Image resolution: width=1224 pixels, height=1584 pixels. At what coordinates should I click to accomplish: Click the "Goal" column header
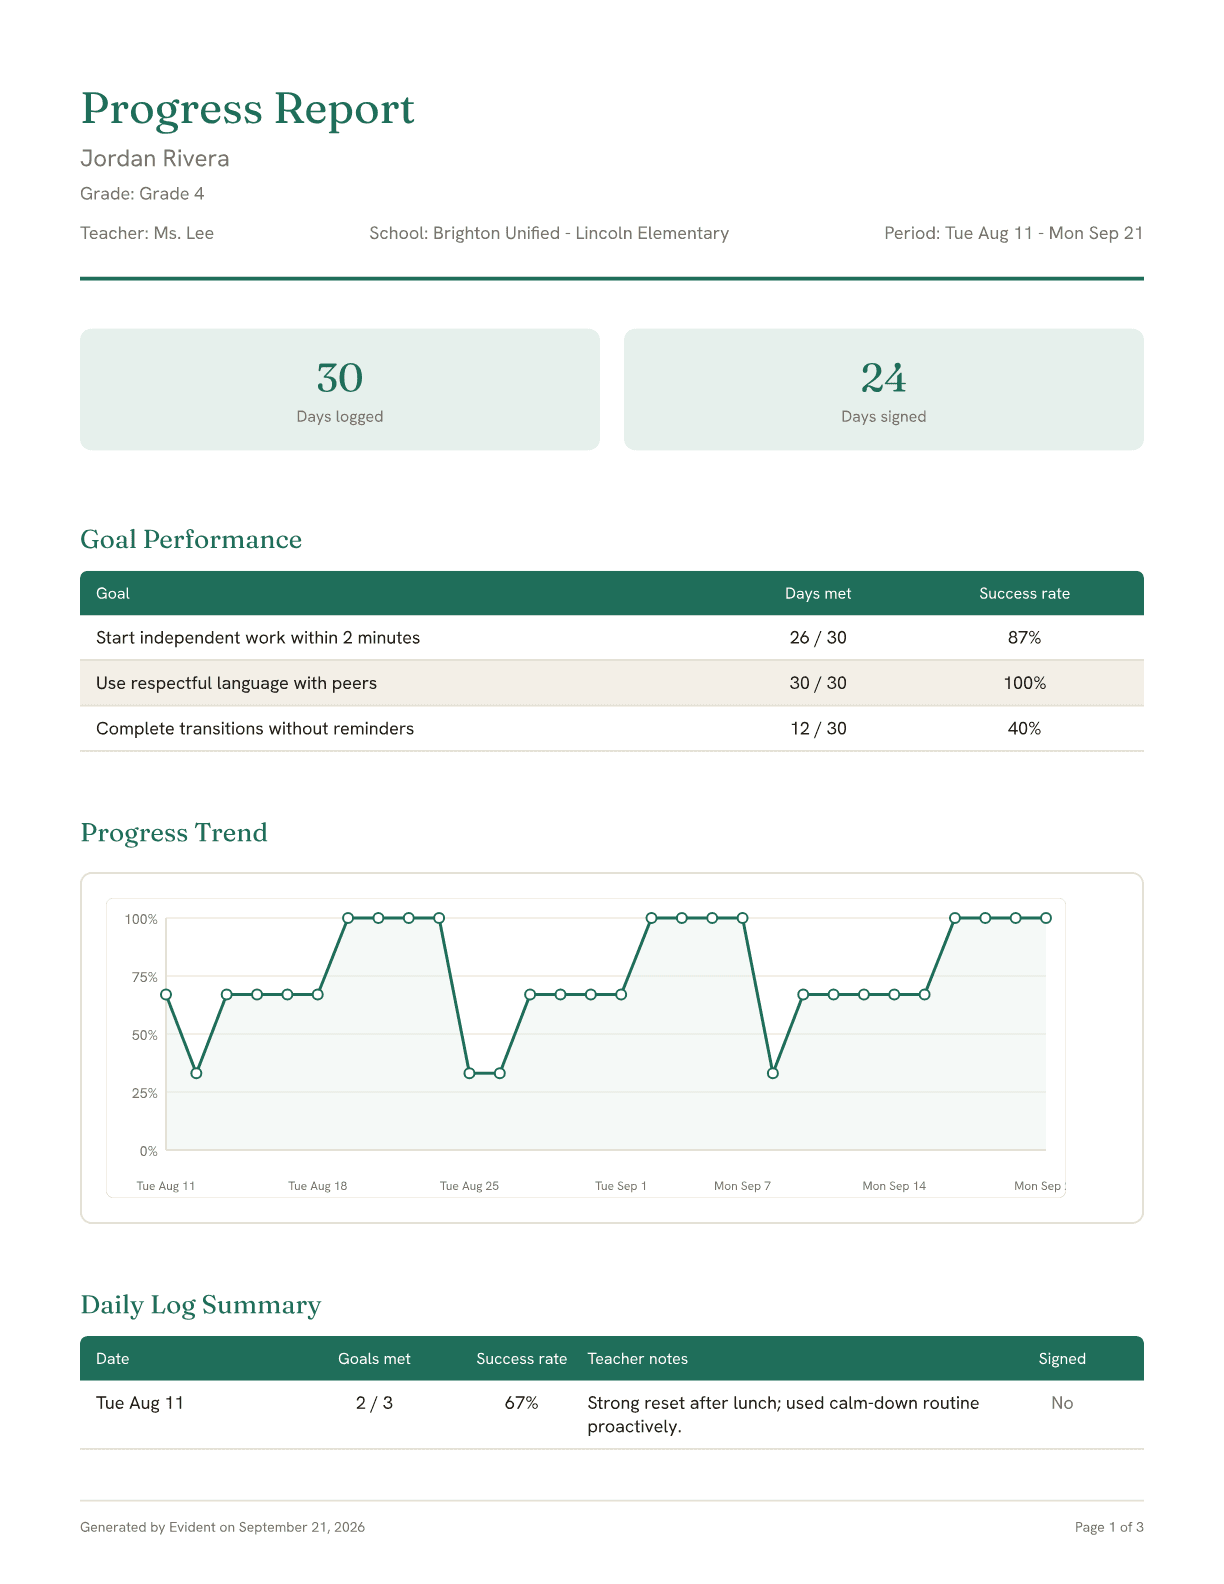[x=113, y=593]
